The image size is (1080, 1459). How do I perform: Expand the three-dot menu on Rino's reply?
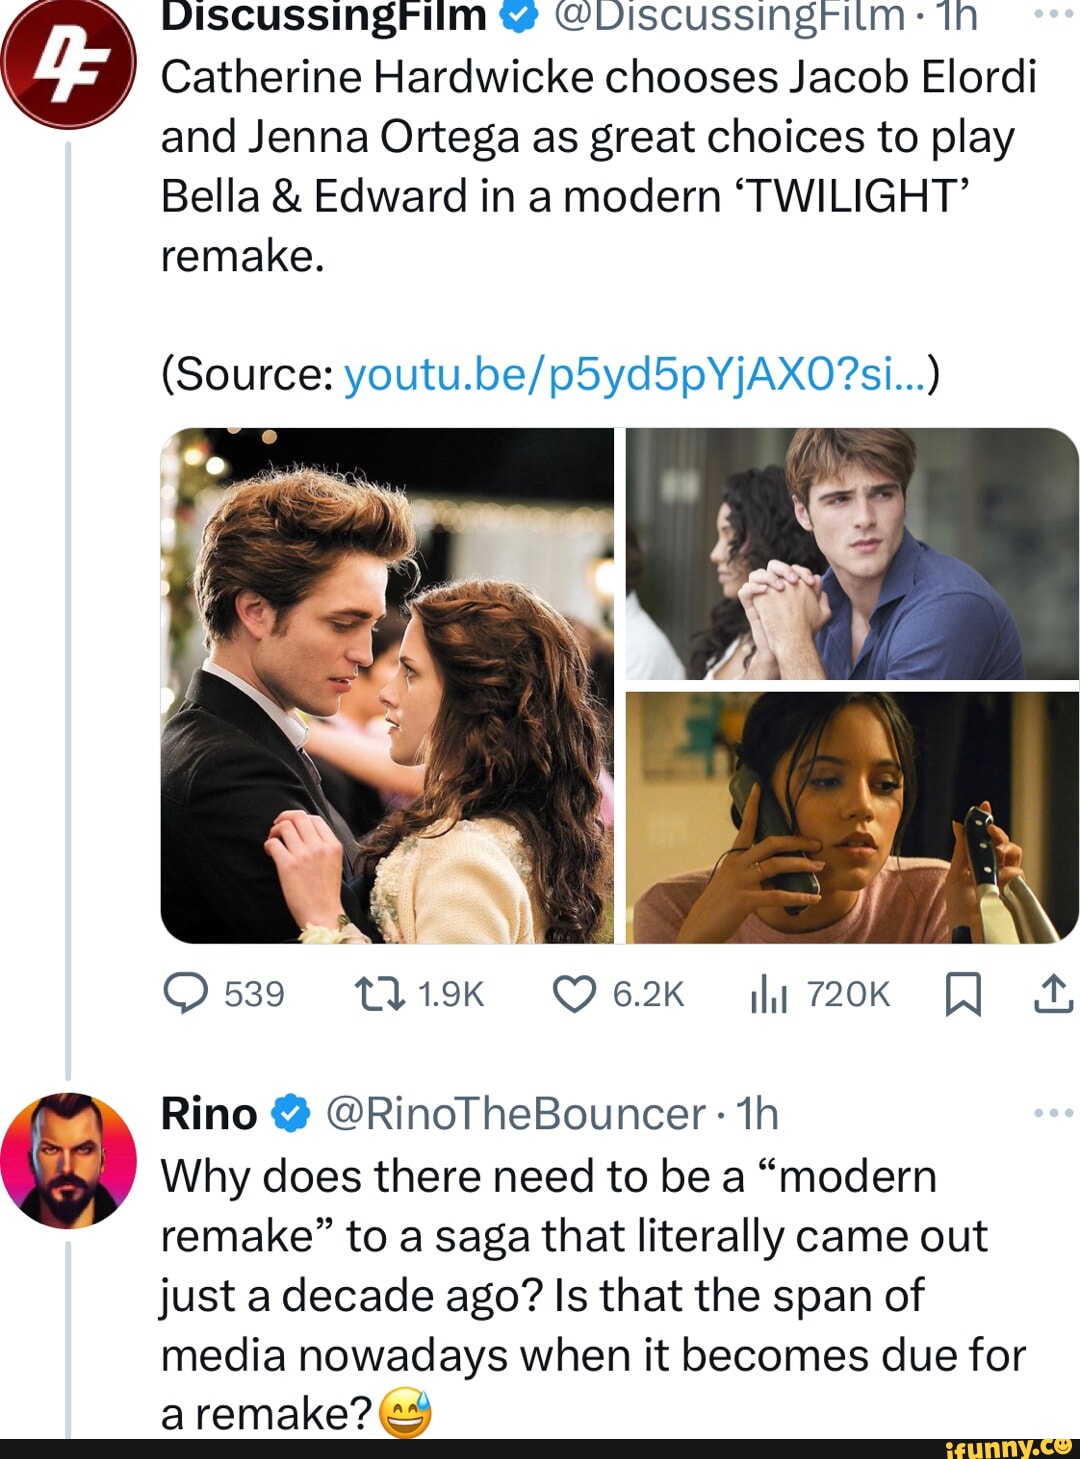[x=1053, y=1113]
